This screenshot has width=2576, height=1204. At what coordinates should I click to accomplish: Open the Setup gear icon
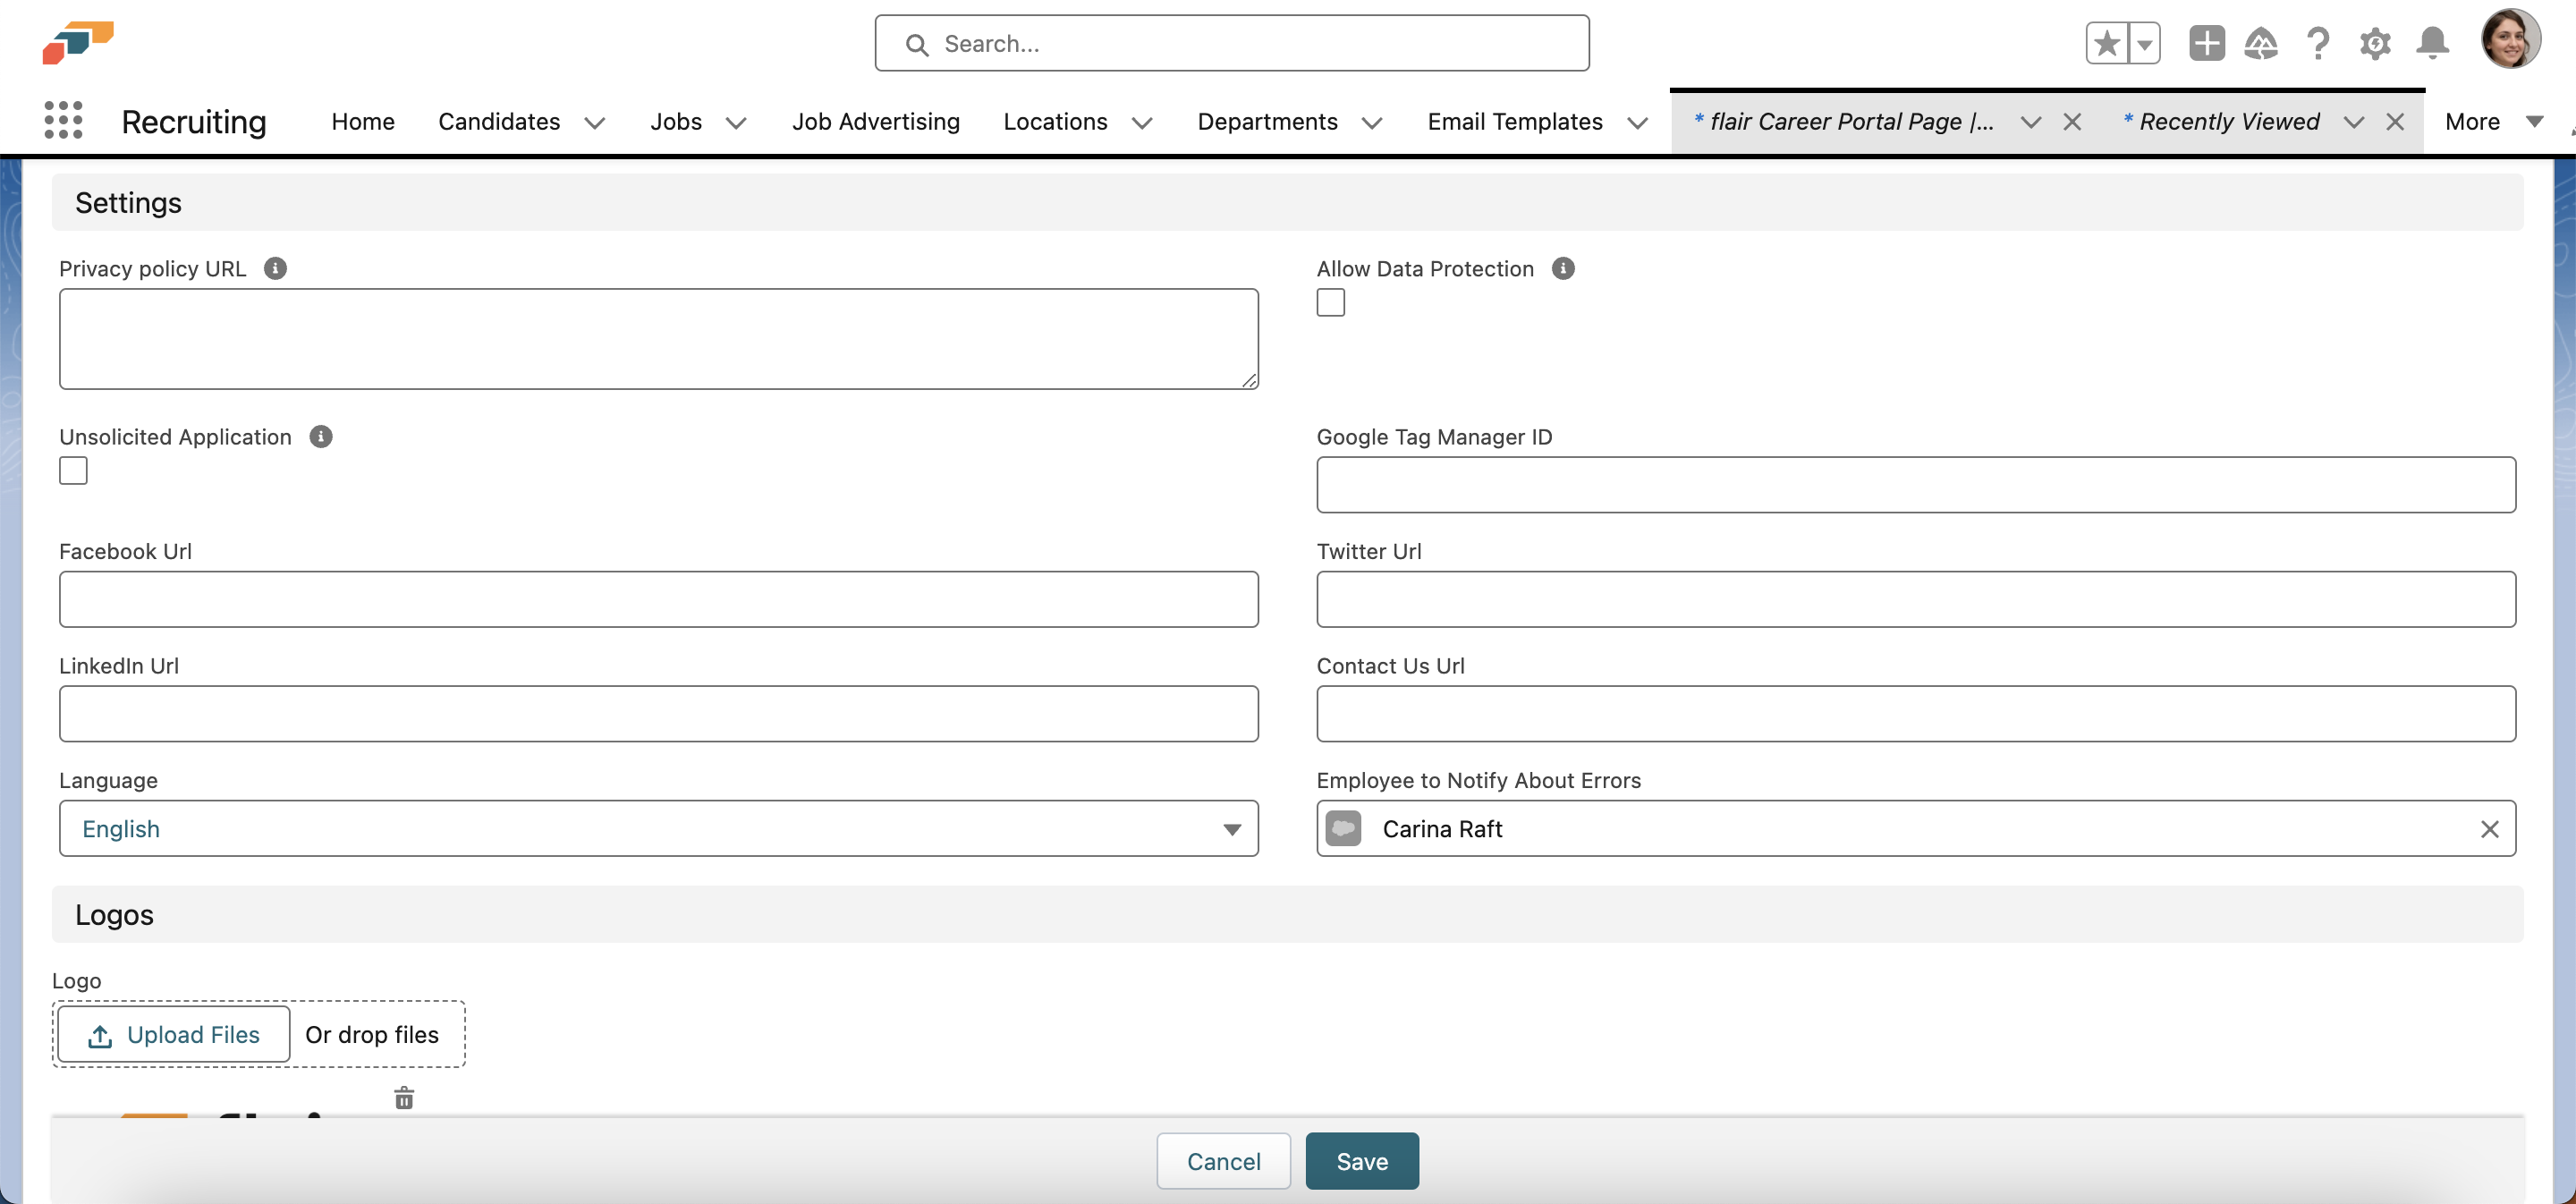point(2375,43)
